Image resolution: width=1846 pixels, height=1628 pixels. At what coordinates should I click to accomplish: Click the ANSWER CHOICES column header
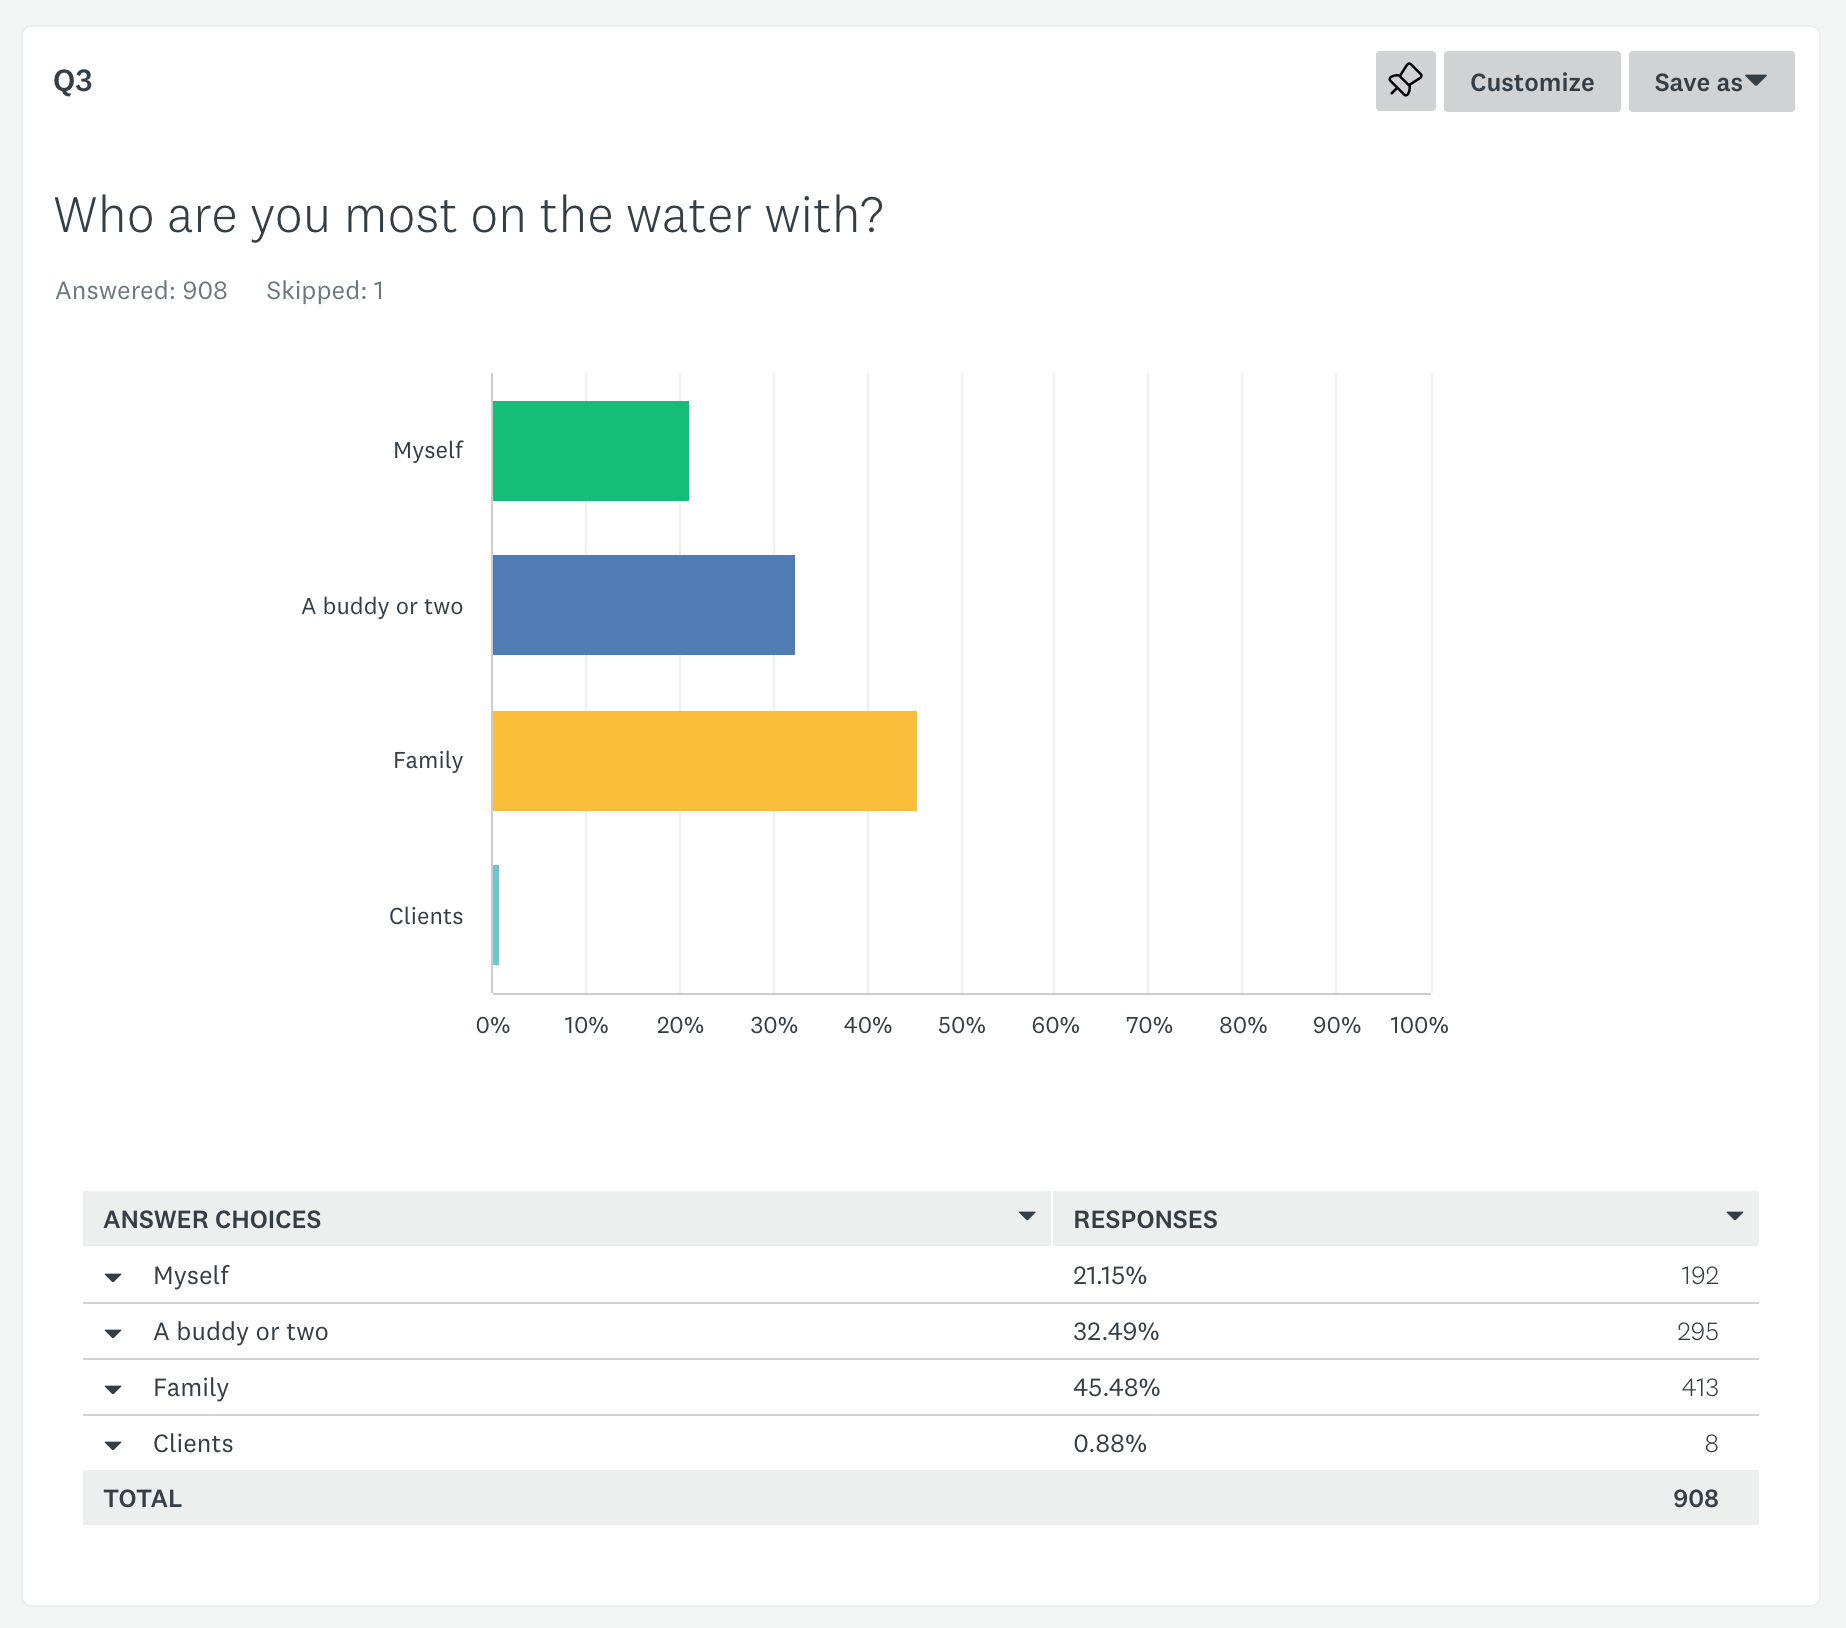click(x=212, y=1219)
